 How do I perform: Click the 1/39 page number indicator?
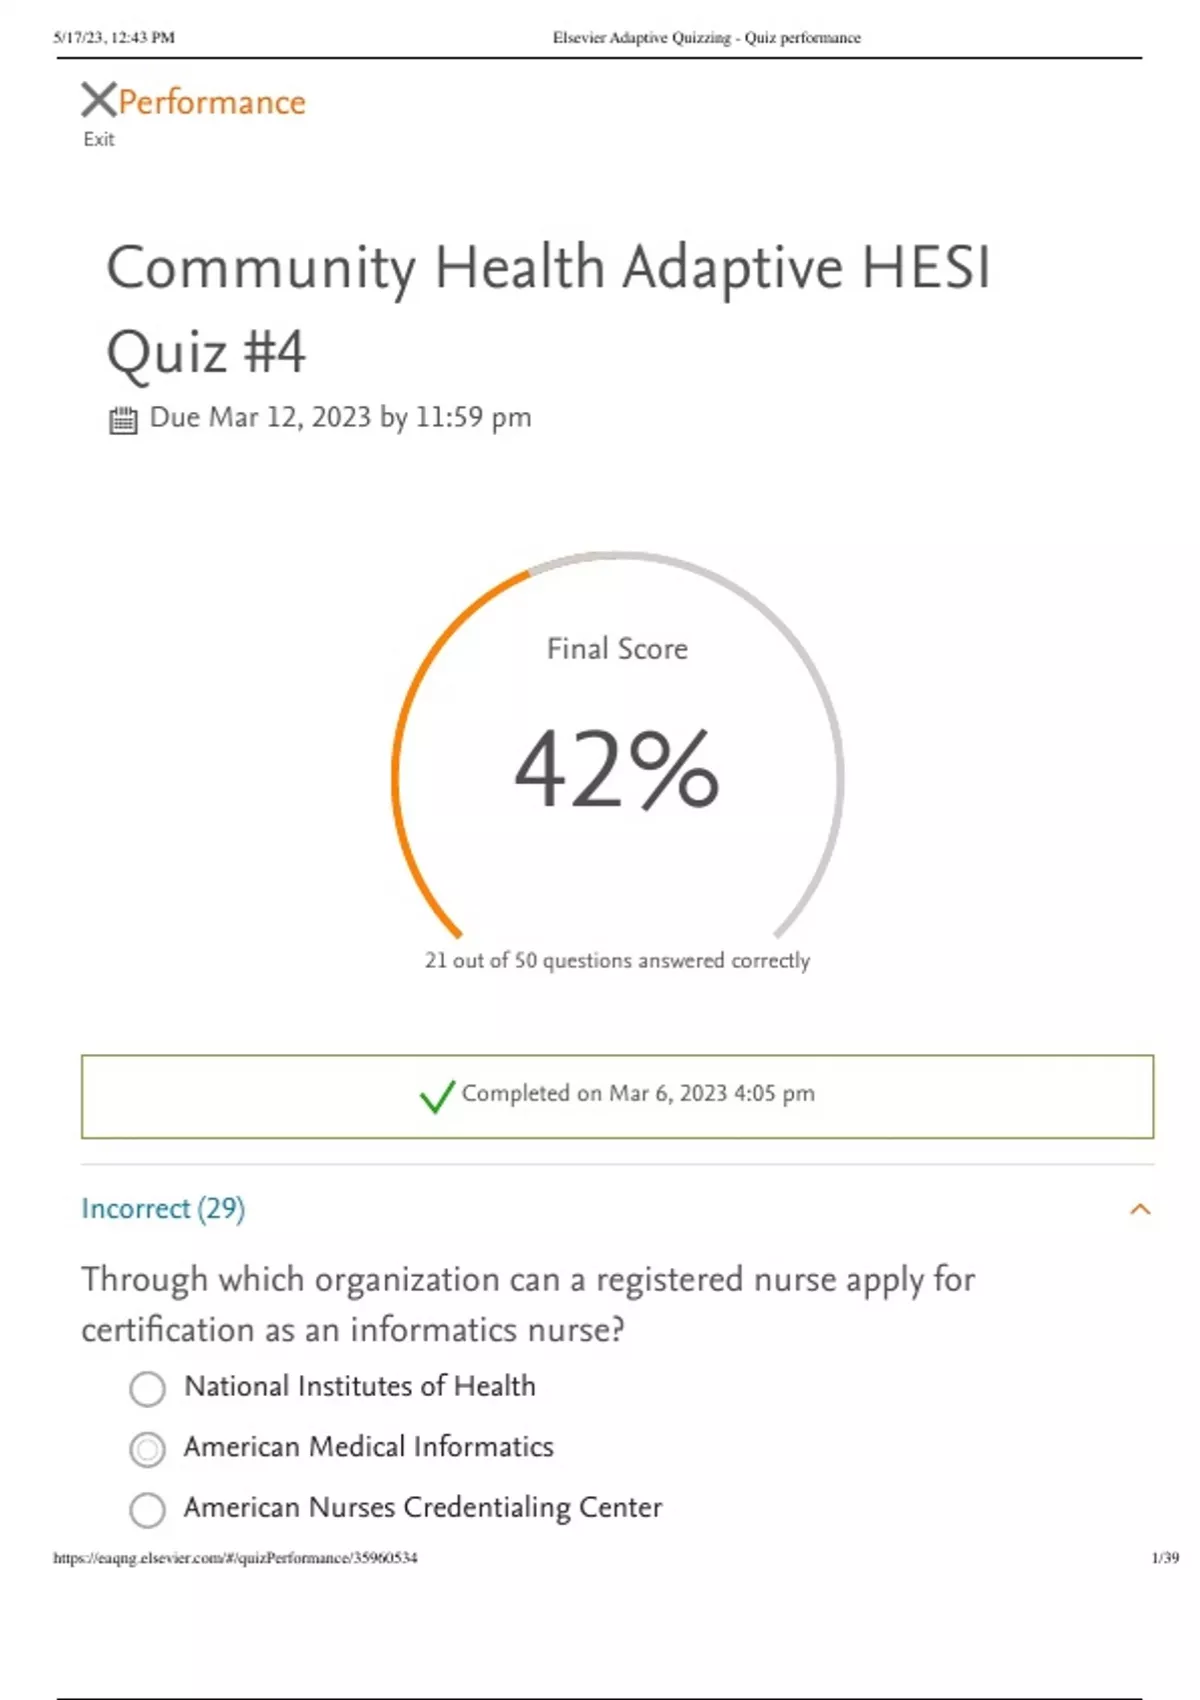click(x=1165, y=1557)
